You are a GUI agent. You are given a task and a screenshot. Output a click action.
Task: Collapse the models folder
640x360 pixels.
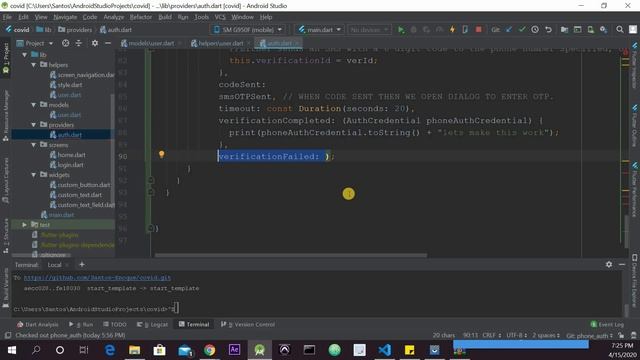coord(34,105)
